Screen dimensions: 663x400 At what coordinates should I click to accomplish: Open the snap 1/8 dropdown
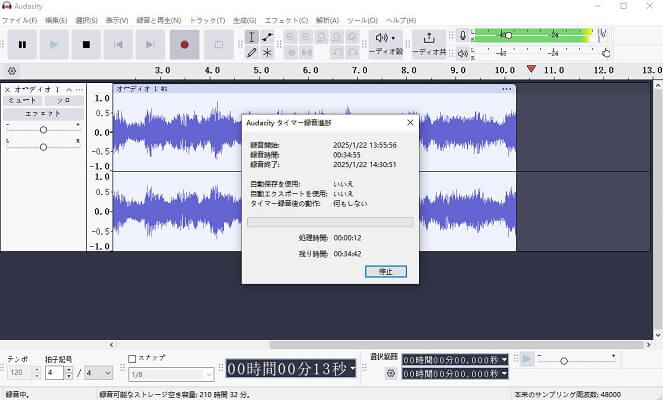click(x=171, y=374)
